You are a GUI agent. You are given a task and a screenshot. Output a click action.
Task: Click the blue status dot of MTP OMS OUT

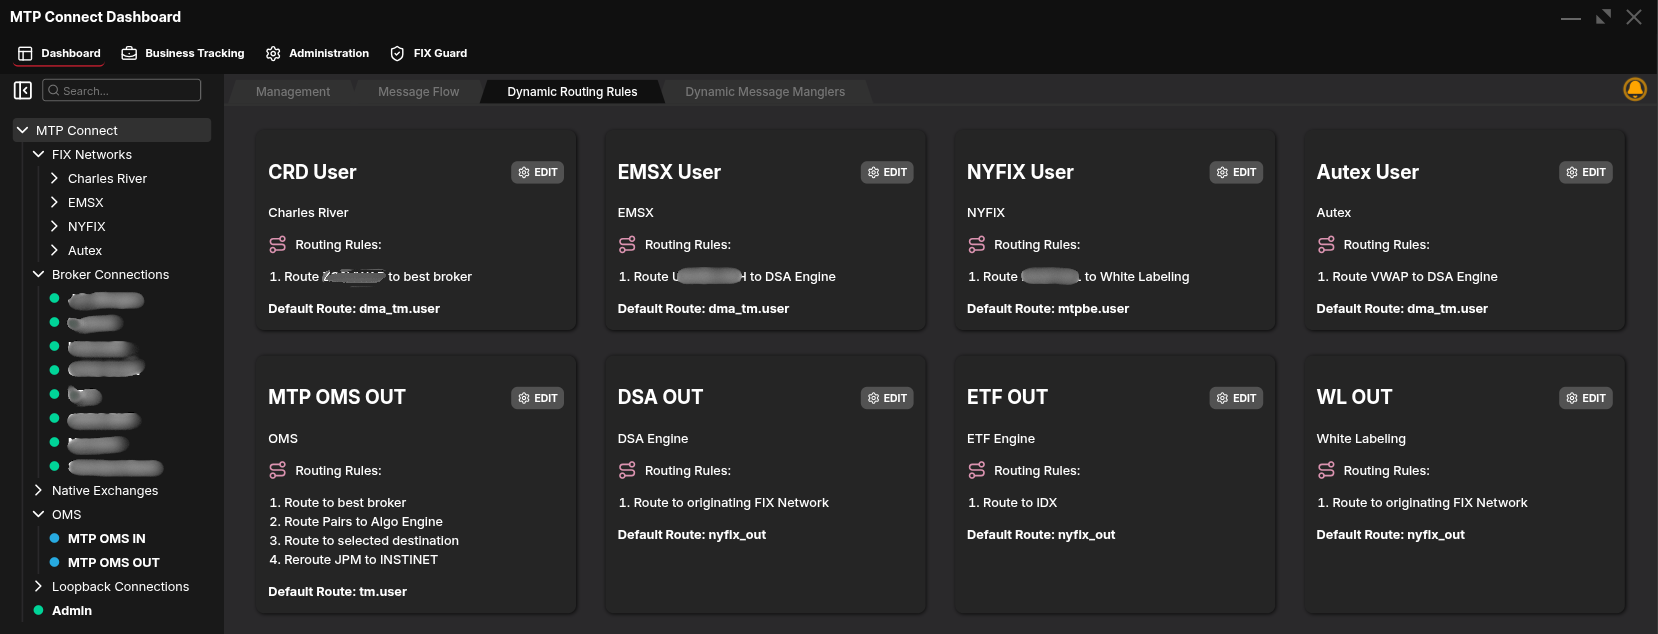(x=55, y=562)
